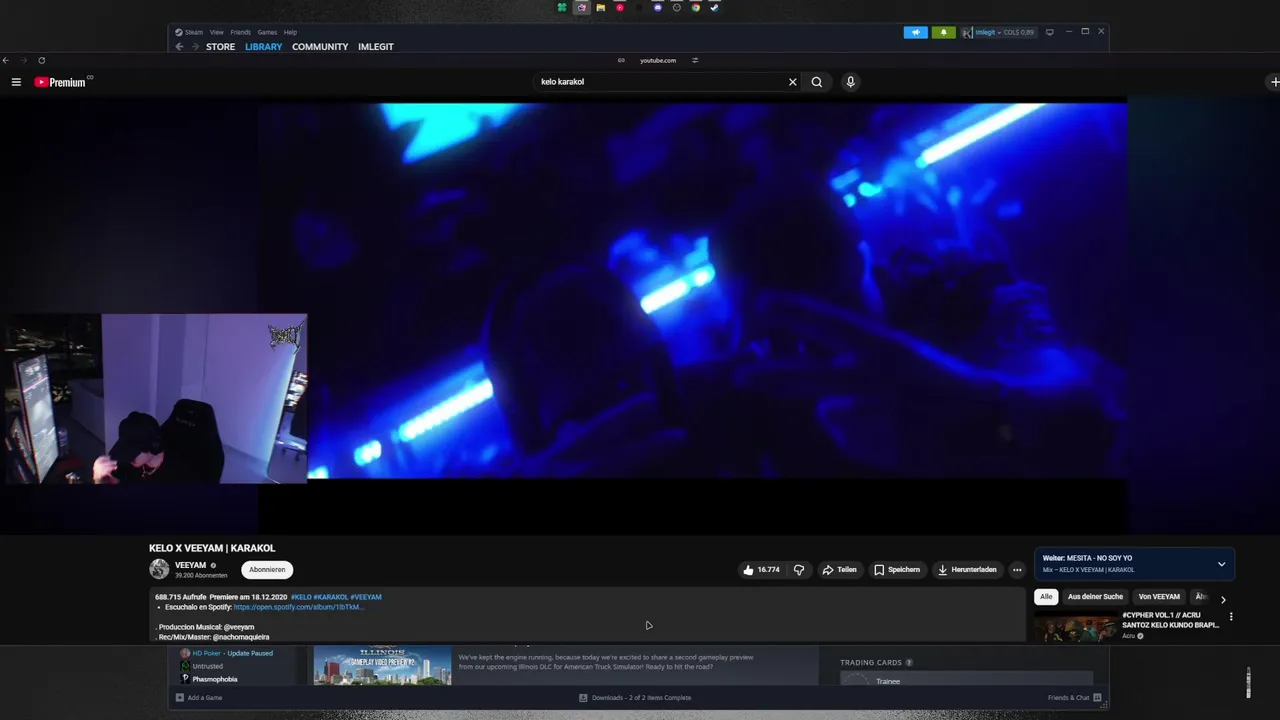Click the file folder icon in top dock
Image resolution: width=1280 pixels, height=720 pixels.
coord(600,7)
